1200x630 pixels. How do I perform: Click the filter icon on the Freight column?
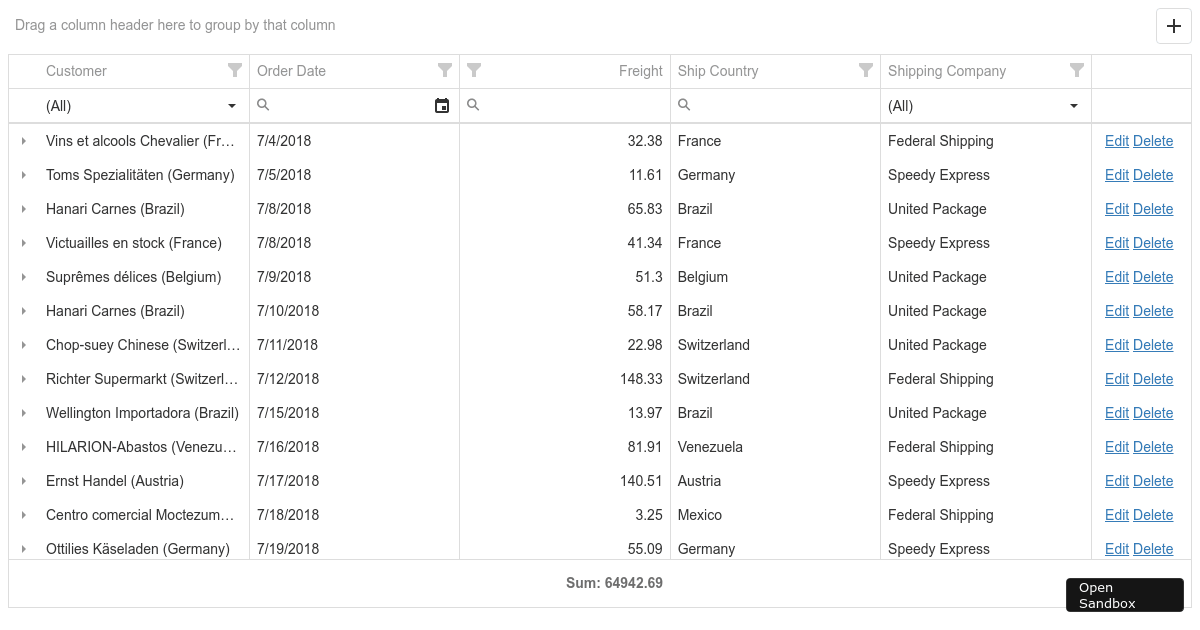[474, 71]
